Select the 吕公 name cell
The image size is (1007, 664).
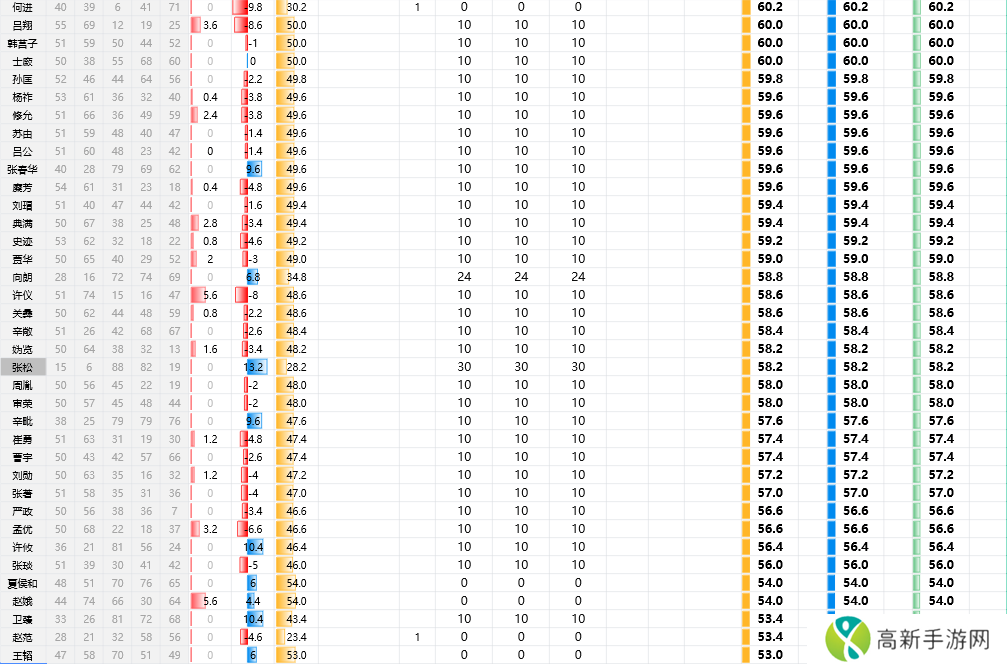click(x=22, y=151)
